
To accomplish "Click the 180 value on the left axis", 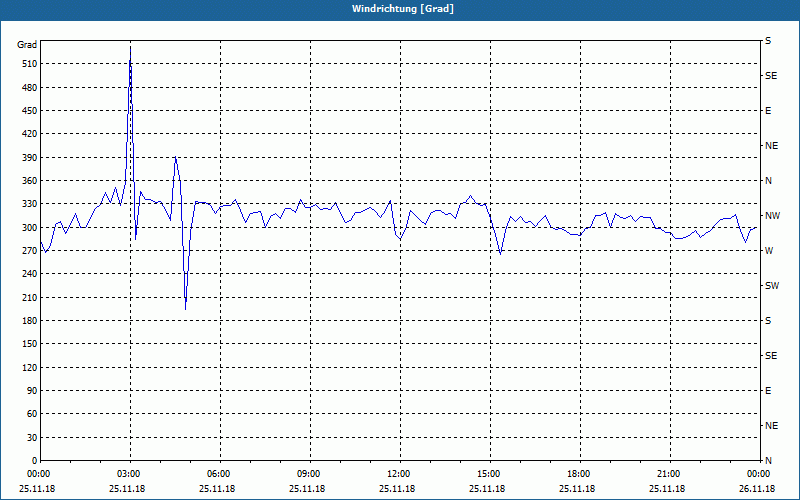I will click(x=30, y=321).
